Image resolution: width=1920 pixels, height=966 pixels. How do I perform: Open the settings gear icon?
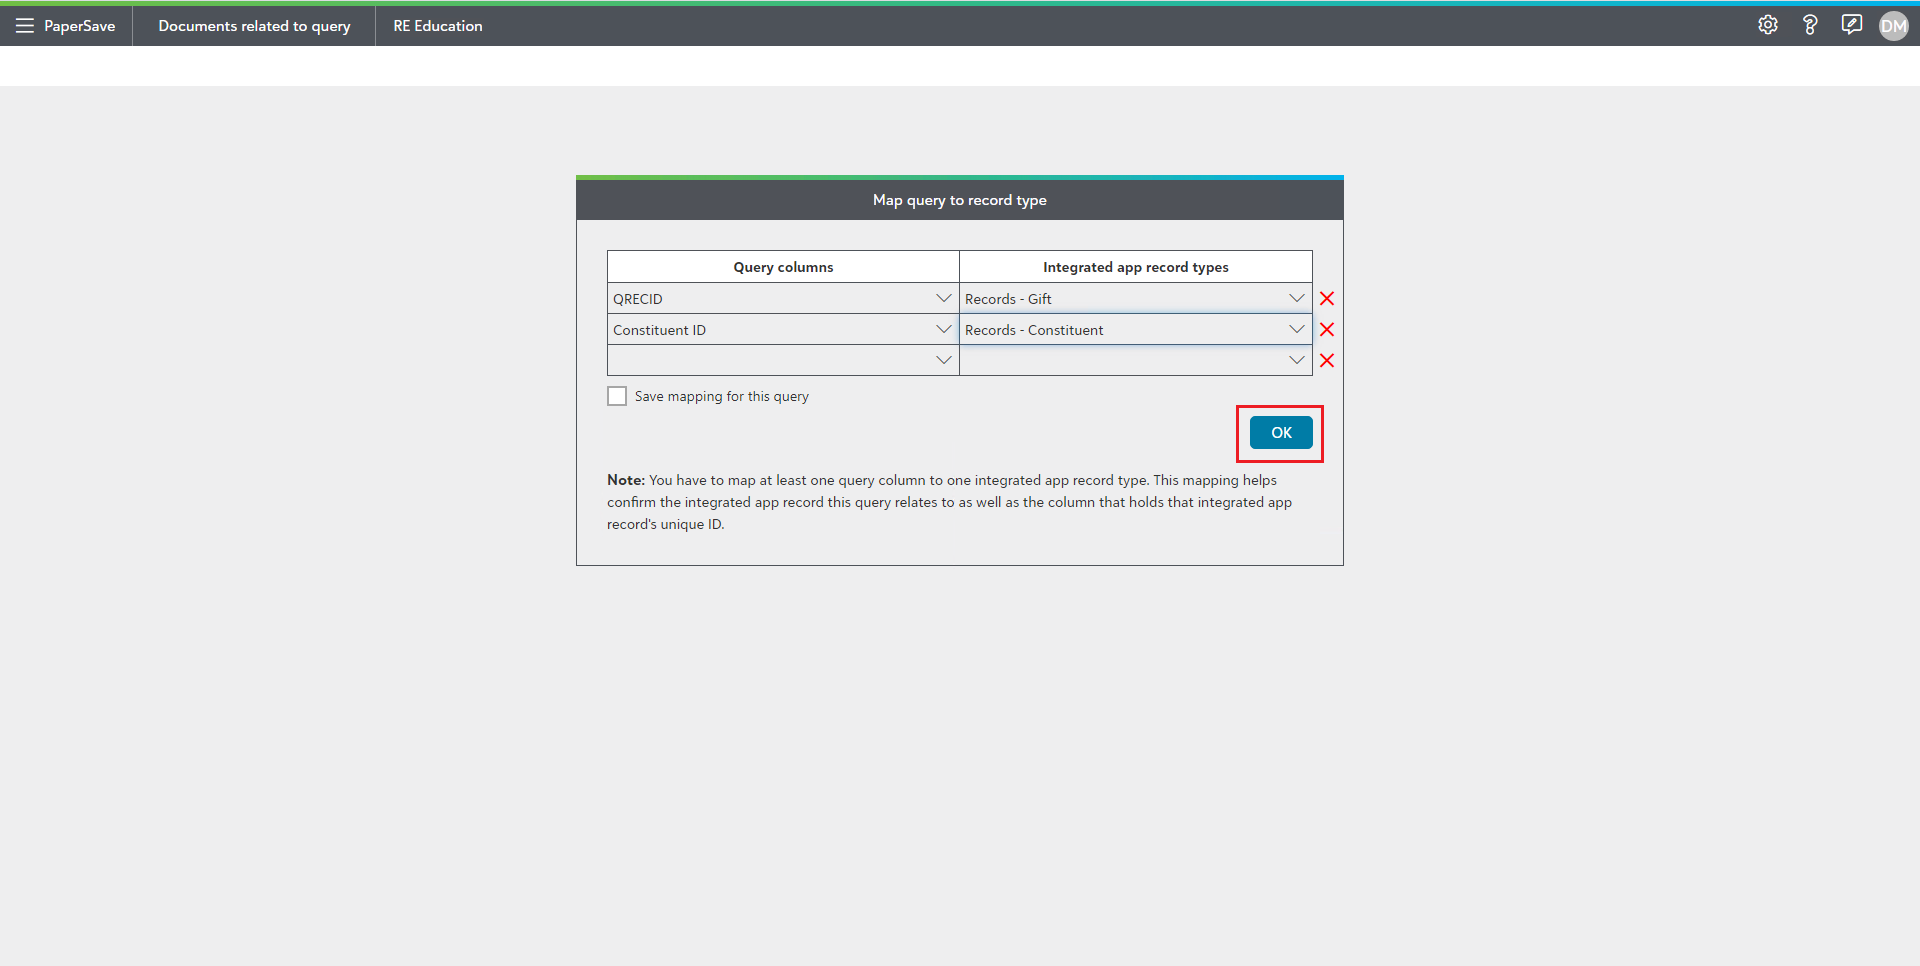[1767, 26]
